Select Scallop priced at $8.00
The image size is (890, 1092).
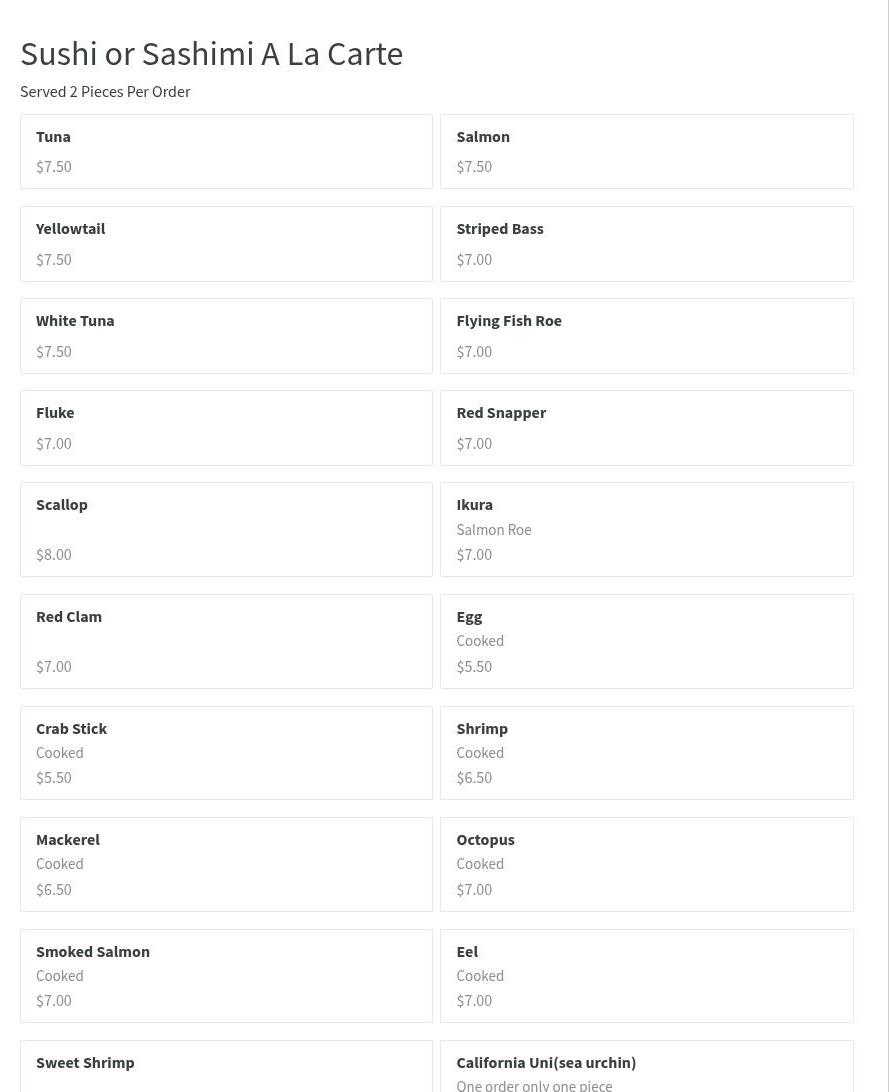(x=226, y=529)
